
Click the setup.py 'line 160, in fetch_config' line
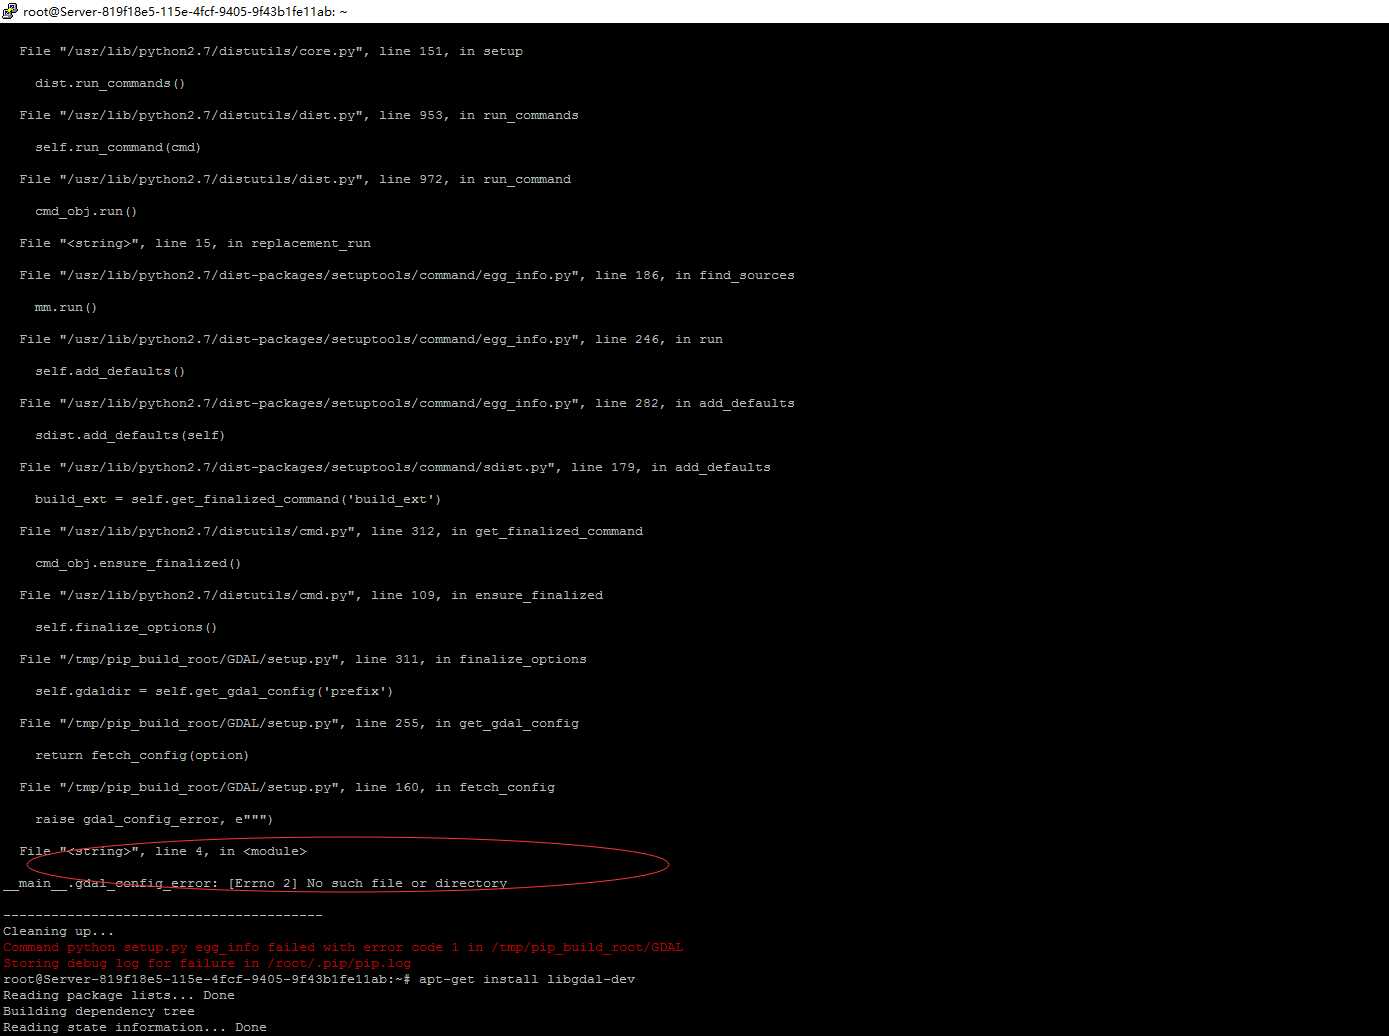(x=287, y=787)
